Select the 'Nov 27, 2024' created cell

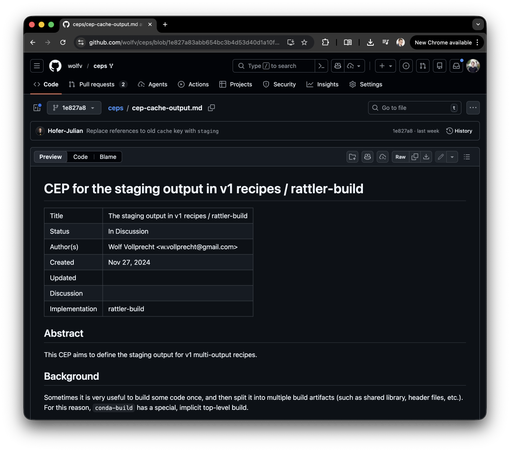pos(178,262)
